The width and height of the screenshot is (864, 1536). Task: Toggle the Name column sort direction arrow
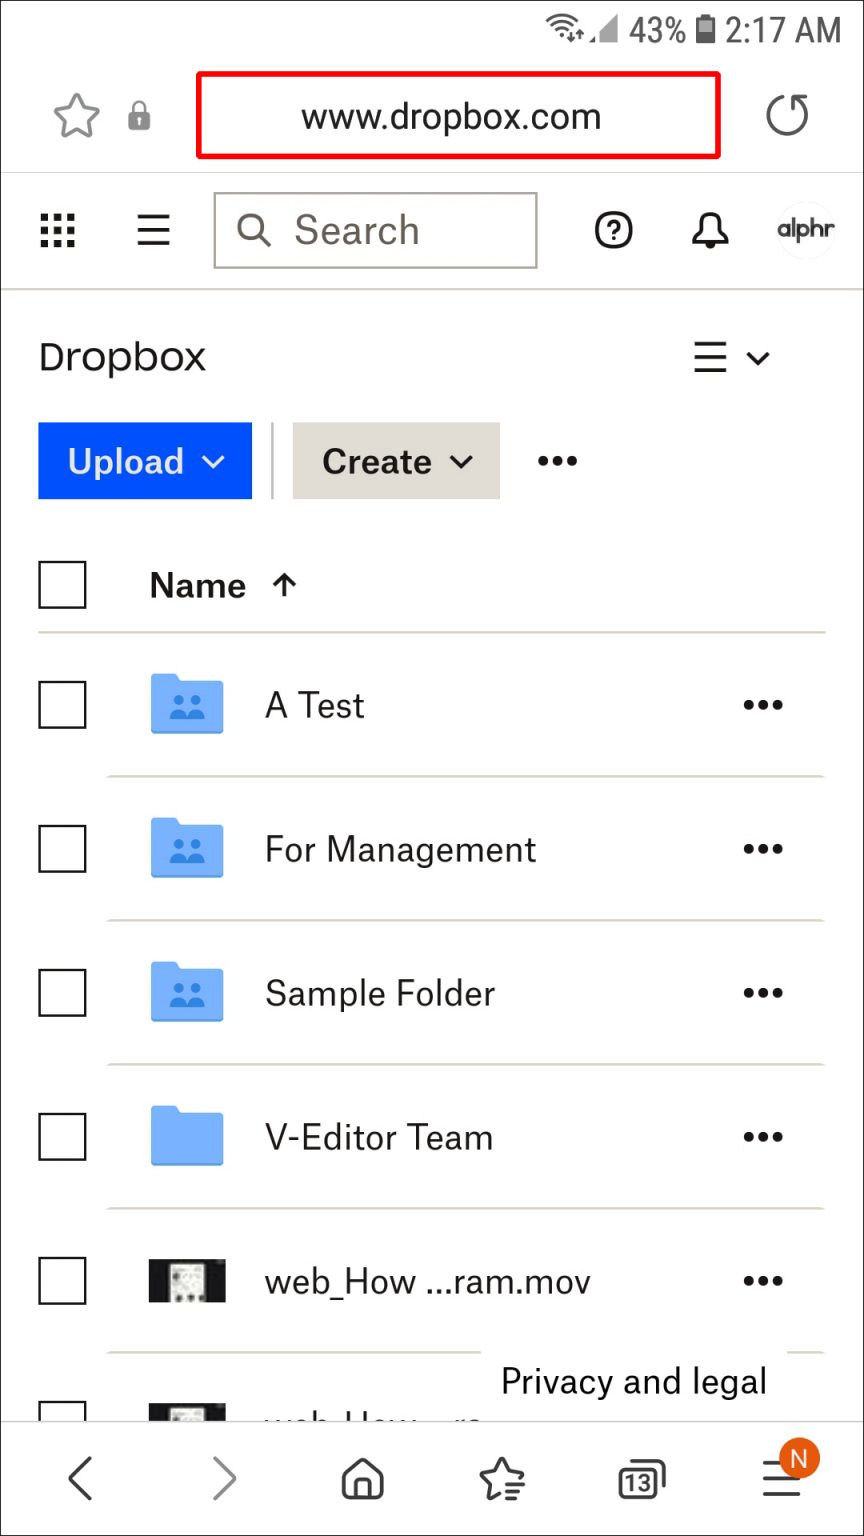284,585
